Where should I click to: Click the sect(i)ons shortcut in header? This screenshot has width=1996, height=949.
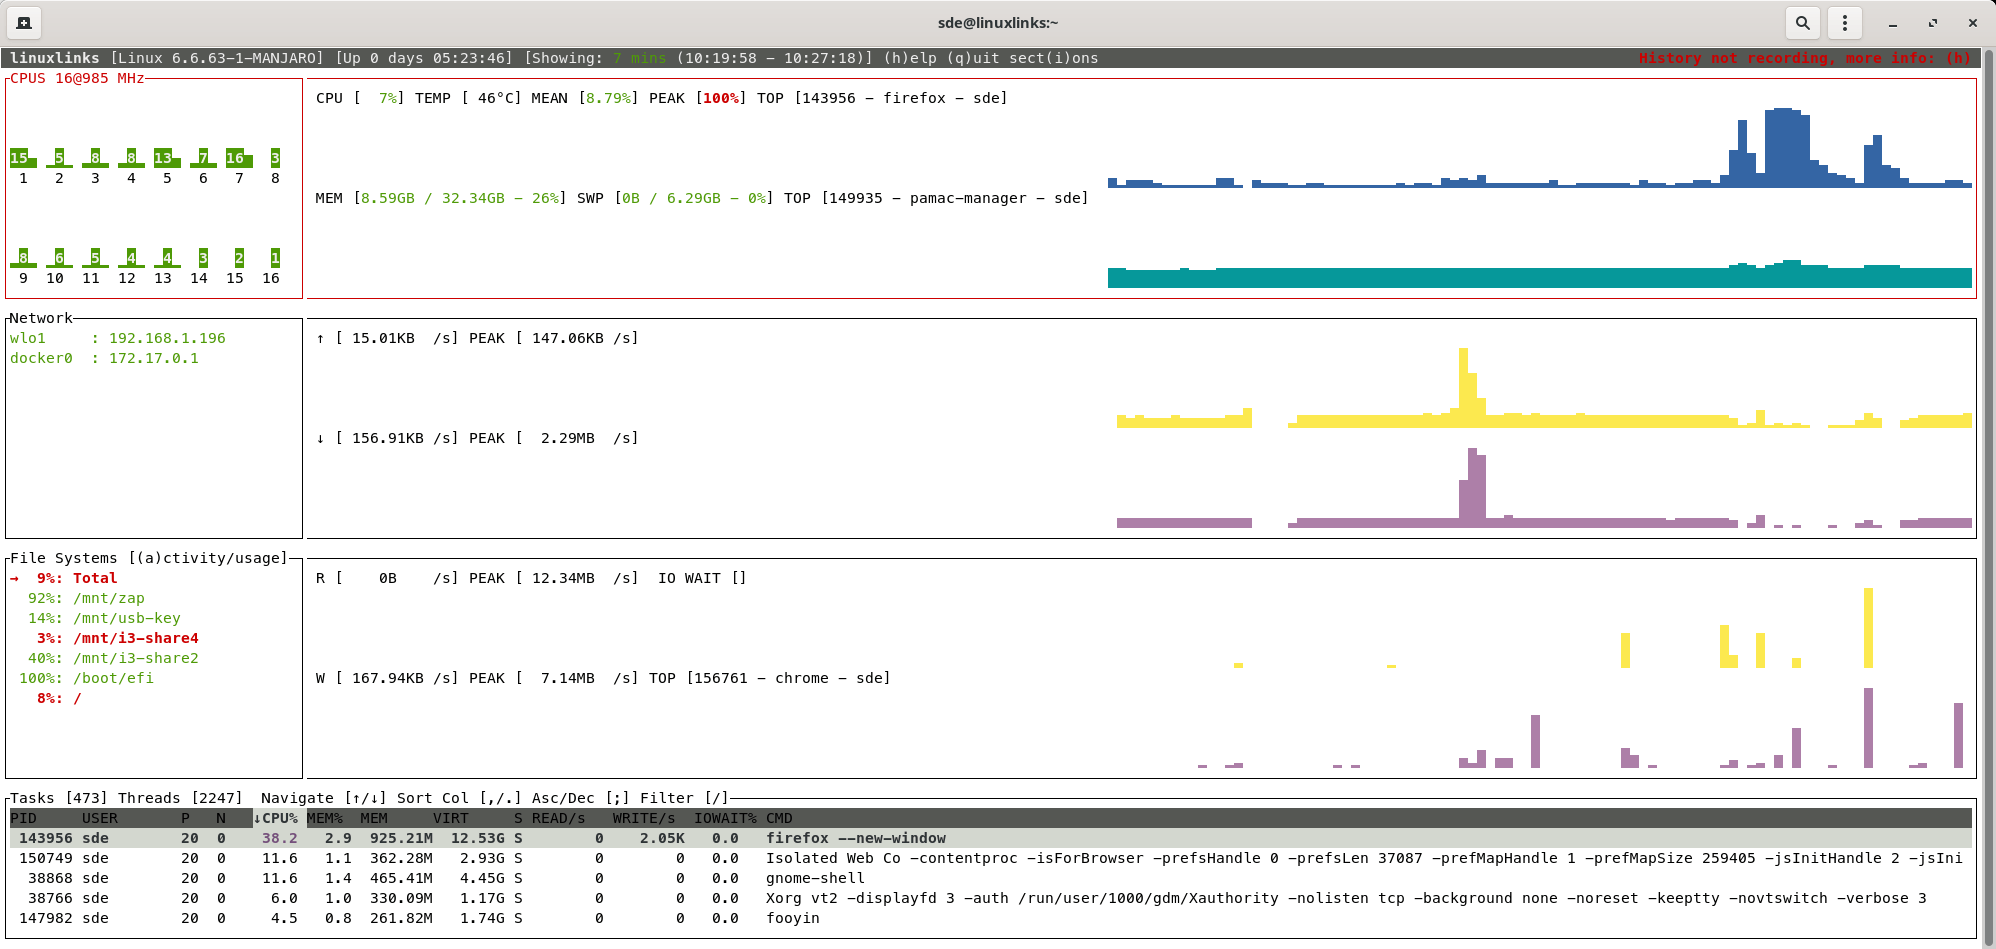click(1054, 58)
